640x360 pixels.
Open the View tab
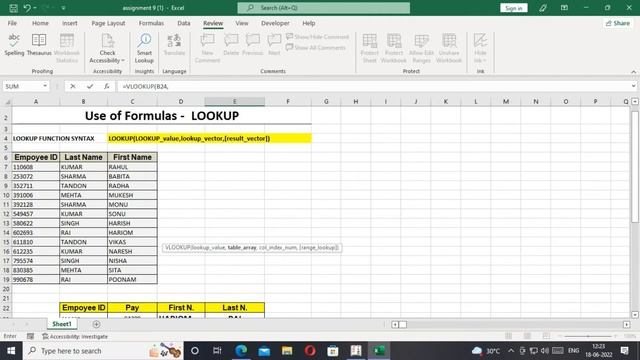tap(242, 23)
